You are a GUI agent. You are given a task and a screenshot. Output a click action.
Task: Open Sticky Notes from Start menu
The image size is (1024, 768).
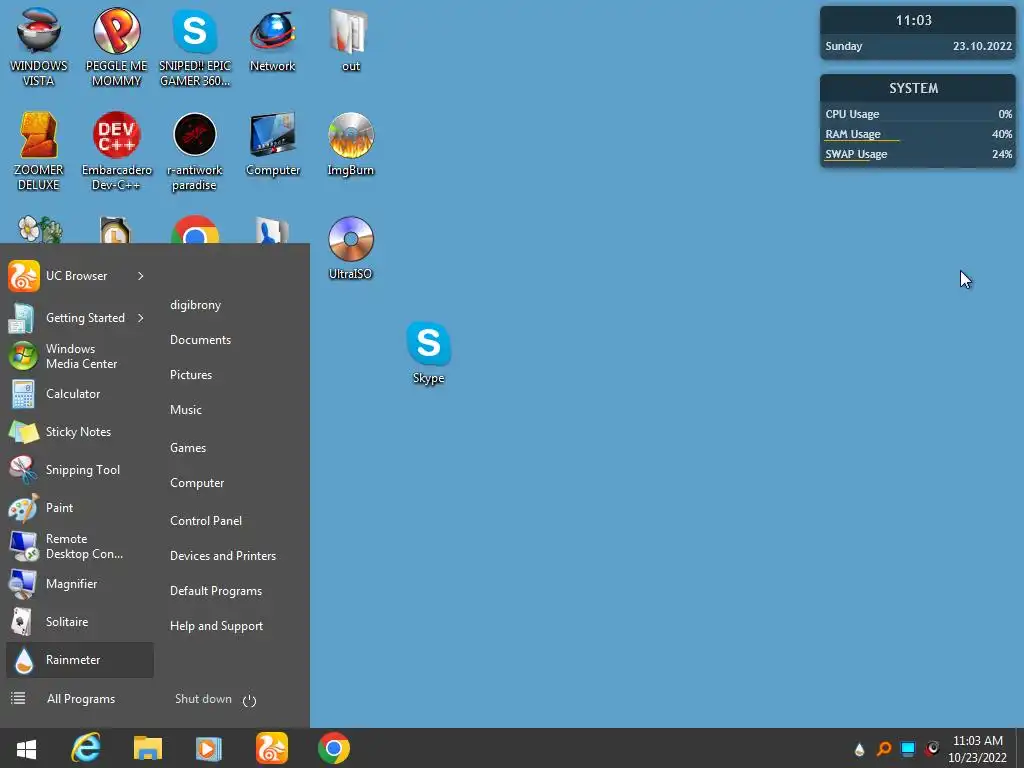click(x=80, y=432)
